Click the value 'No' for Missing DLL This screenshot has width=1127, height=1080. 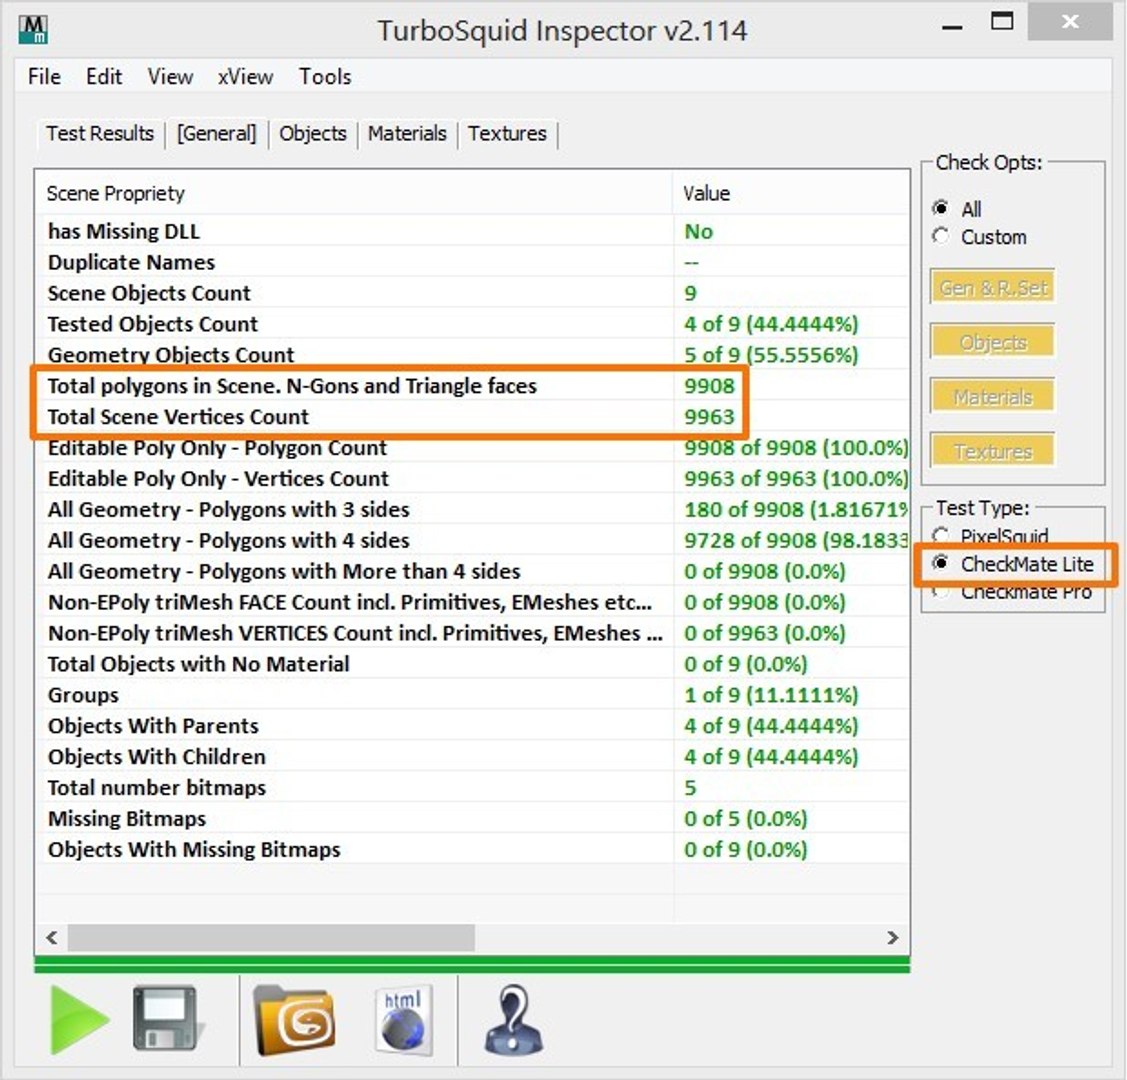click(x=698, y=231)
